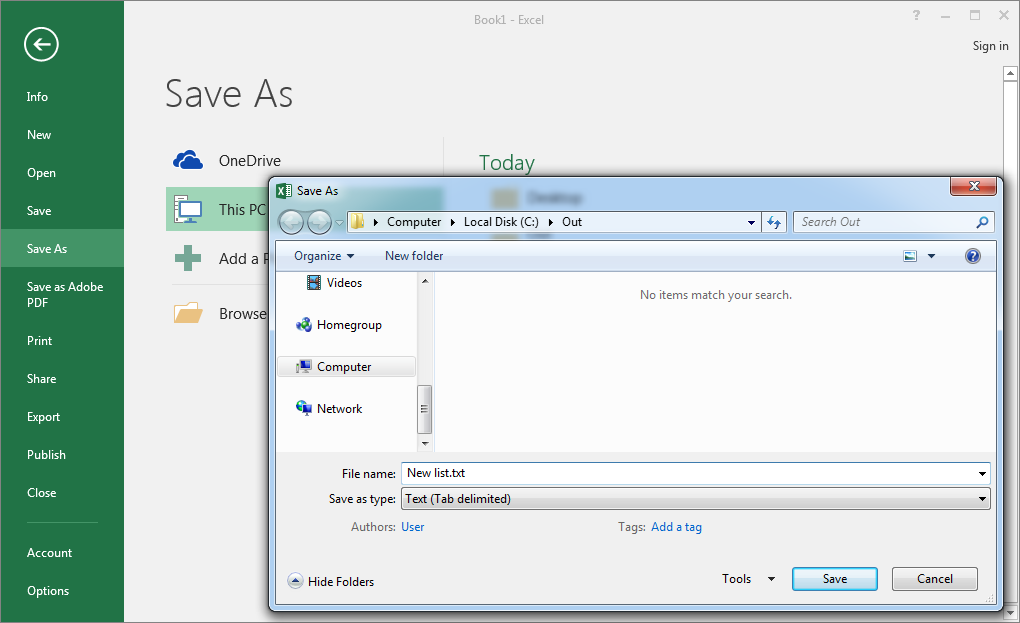Click the User author link

[x=412, y=527]
